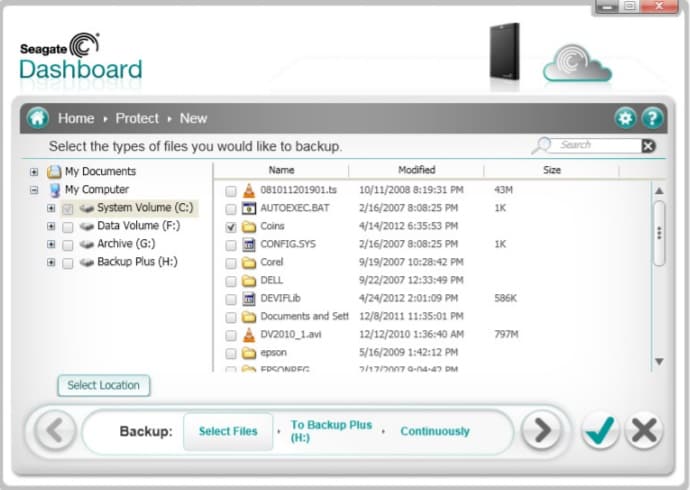Image resolution: width=690 pixels, height=490 pixels.
Task: Open settings via the gear icon
Action: pos(625,118)
